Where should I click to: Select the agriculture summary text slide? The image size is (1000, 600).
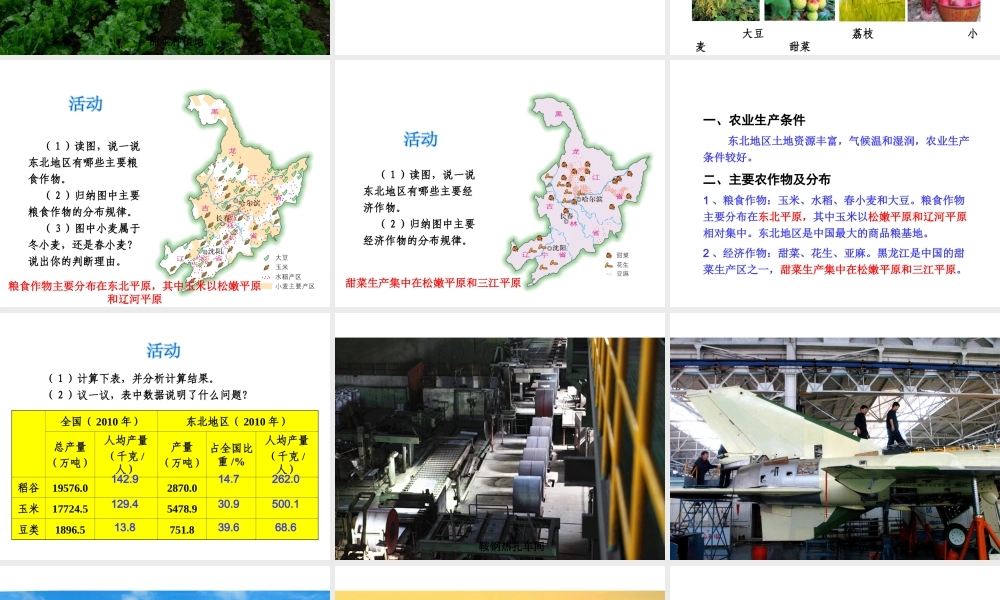pyautogui.click(x=835, y=184)
